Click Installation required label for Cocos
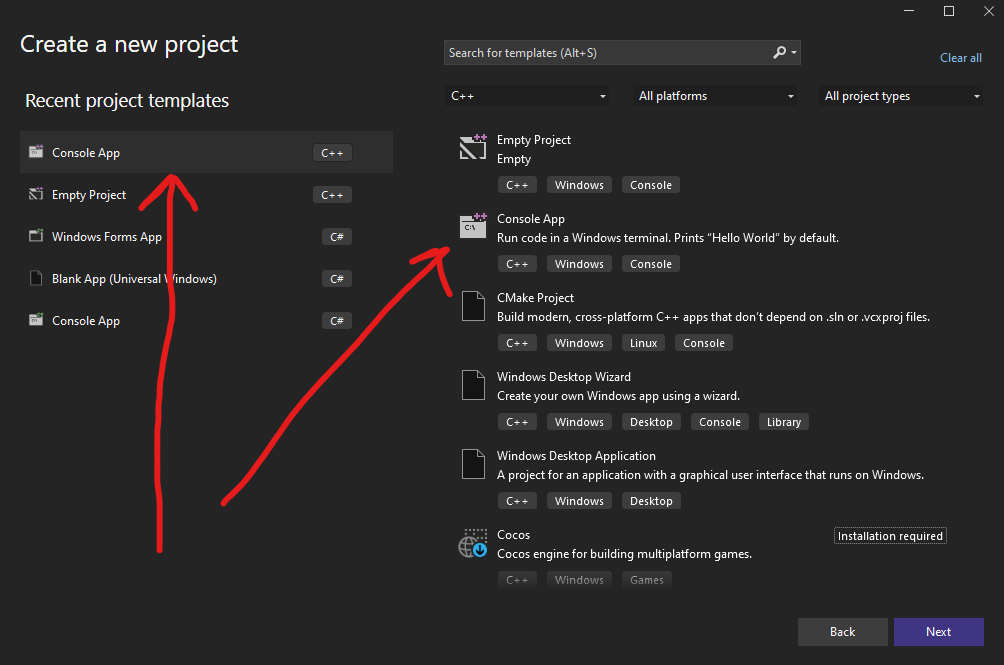Screen dimensions: 1004x665 click(x=890, y=536)
